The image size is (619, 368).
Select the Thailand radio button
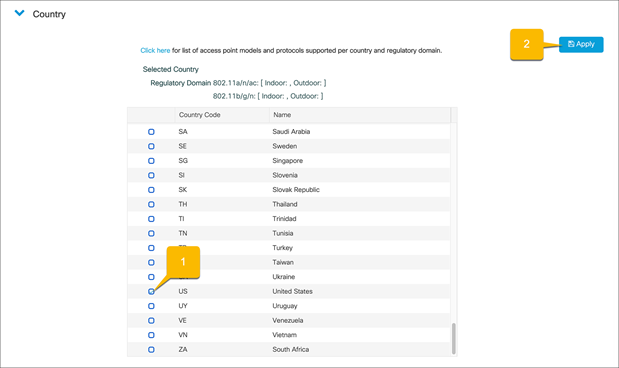point(151,205)
